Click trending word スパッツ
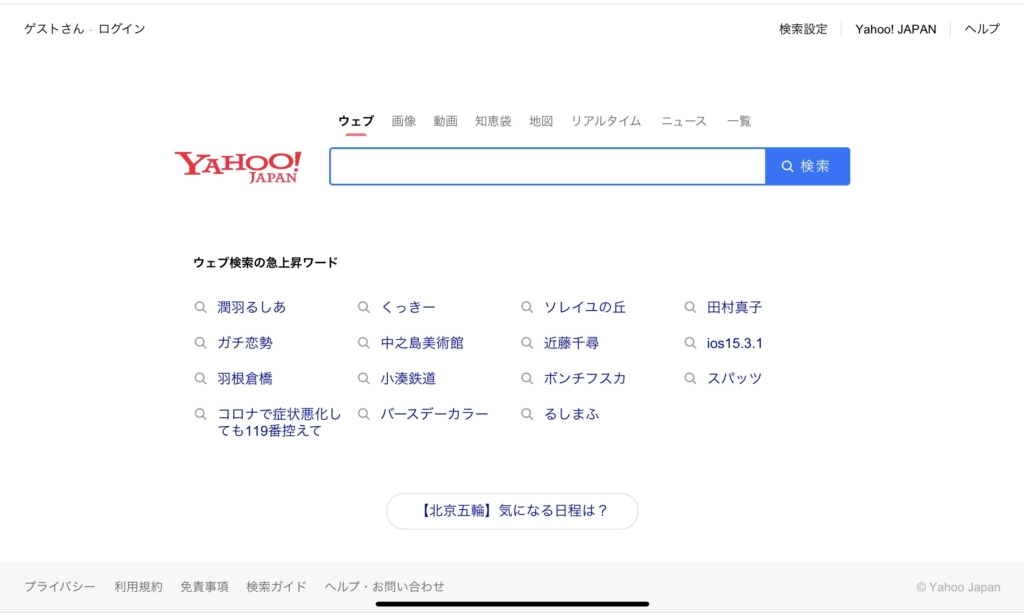The width and height of the screenshot is (1024, 613). [x=734, y=378]
